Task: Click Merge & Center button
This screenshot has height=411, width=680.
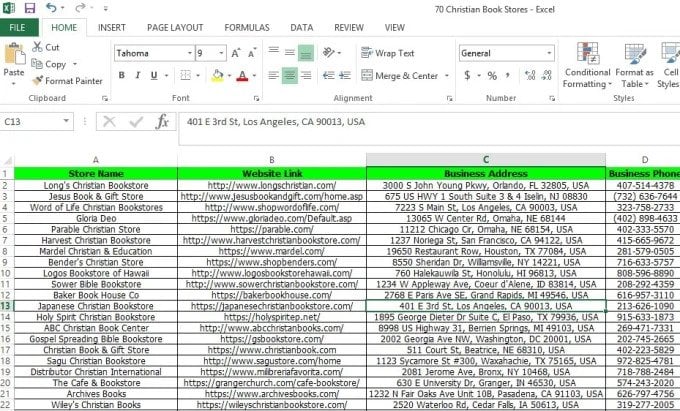Action: (x=400, y=75)
